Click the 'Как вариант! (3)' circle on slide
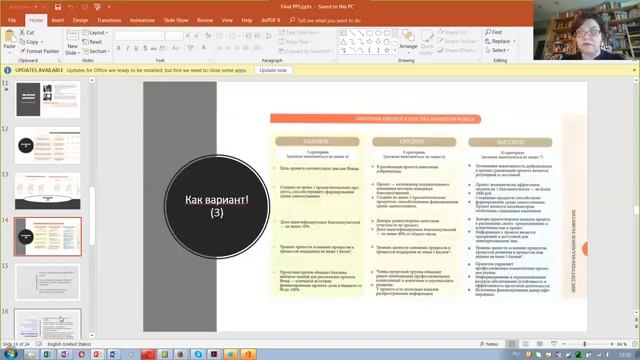Viewport: 640px width, 360px height. [x=217, y=206]
